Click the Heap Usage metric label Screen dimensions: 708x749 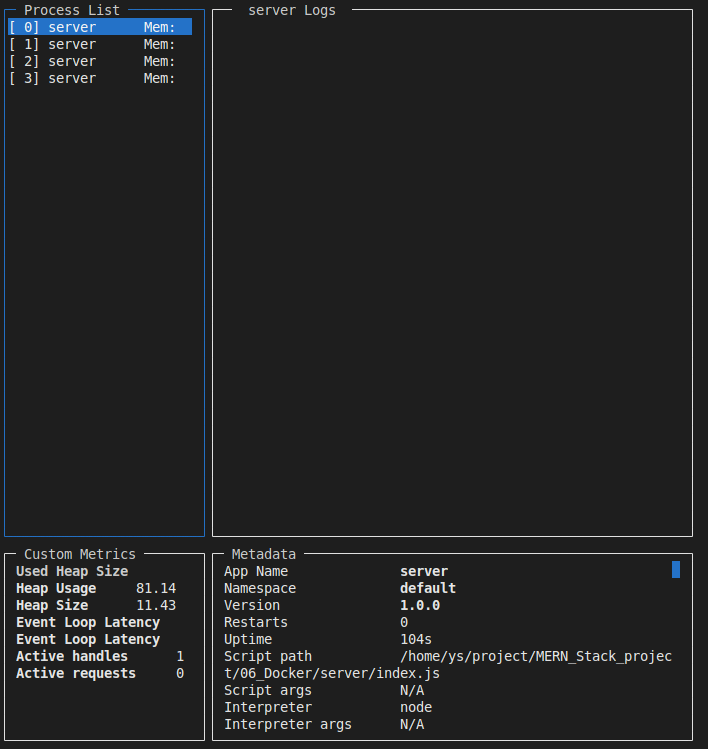[56, 588]
